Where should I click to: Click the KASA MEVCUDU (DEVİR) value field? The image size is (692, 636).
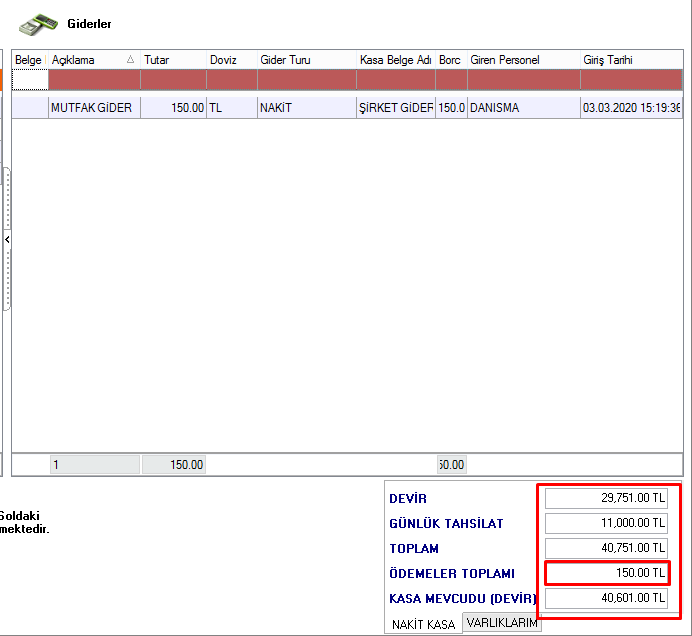click(x=606, y=598)
